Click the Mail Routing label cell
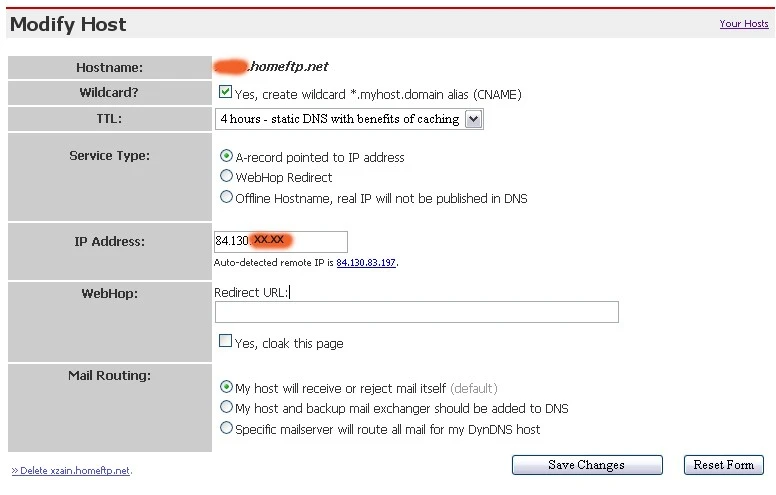Viewport: 776px width, 495px height. [108, 377]
